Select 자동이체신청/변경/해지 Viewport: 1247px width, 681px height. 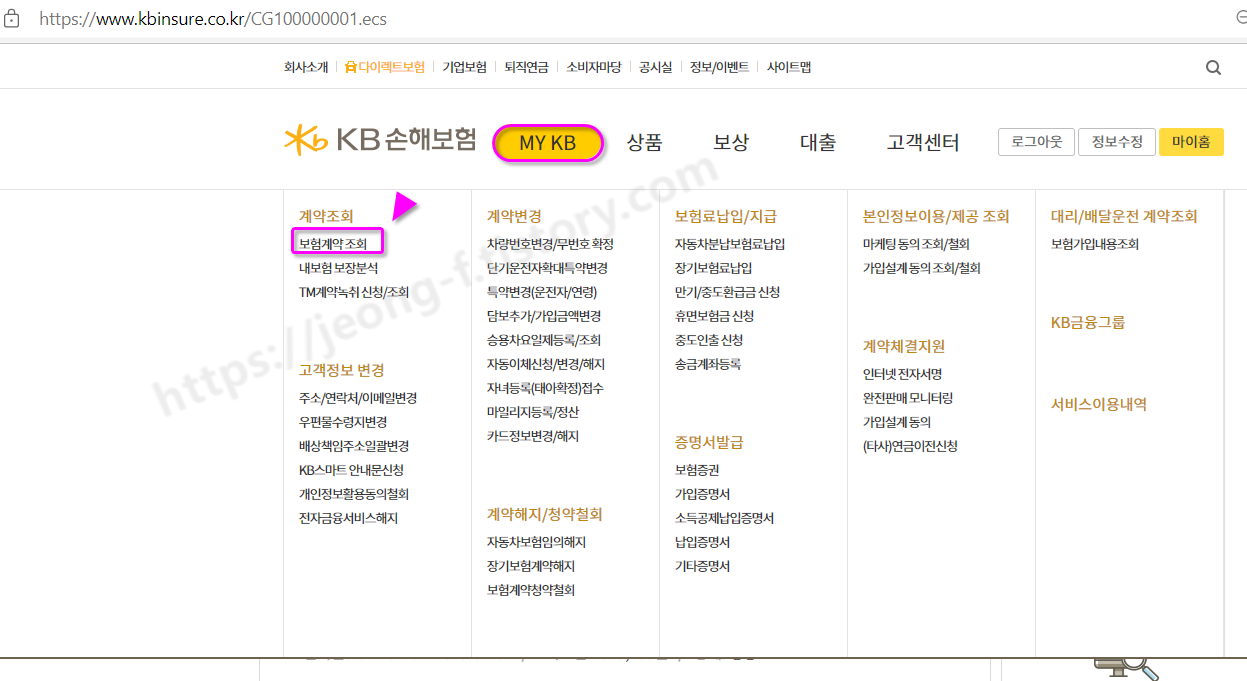point(546,364)
